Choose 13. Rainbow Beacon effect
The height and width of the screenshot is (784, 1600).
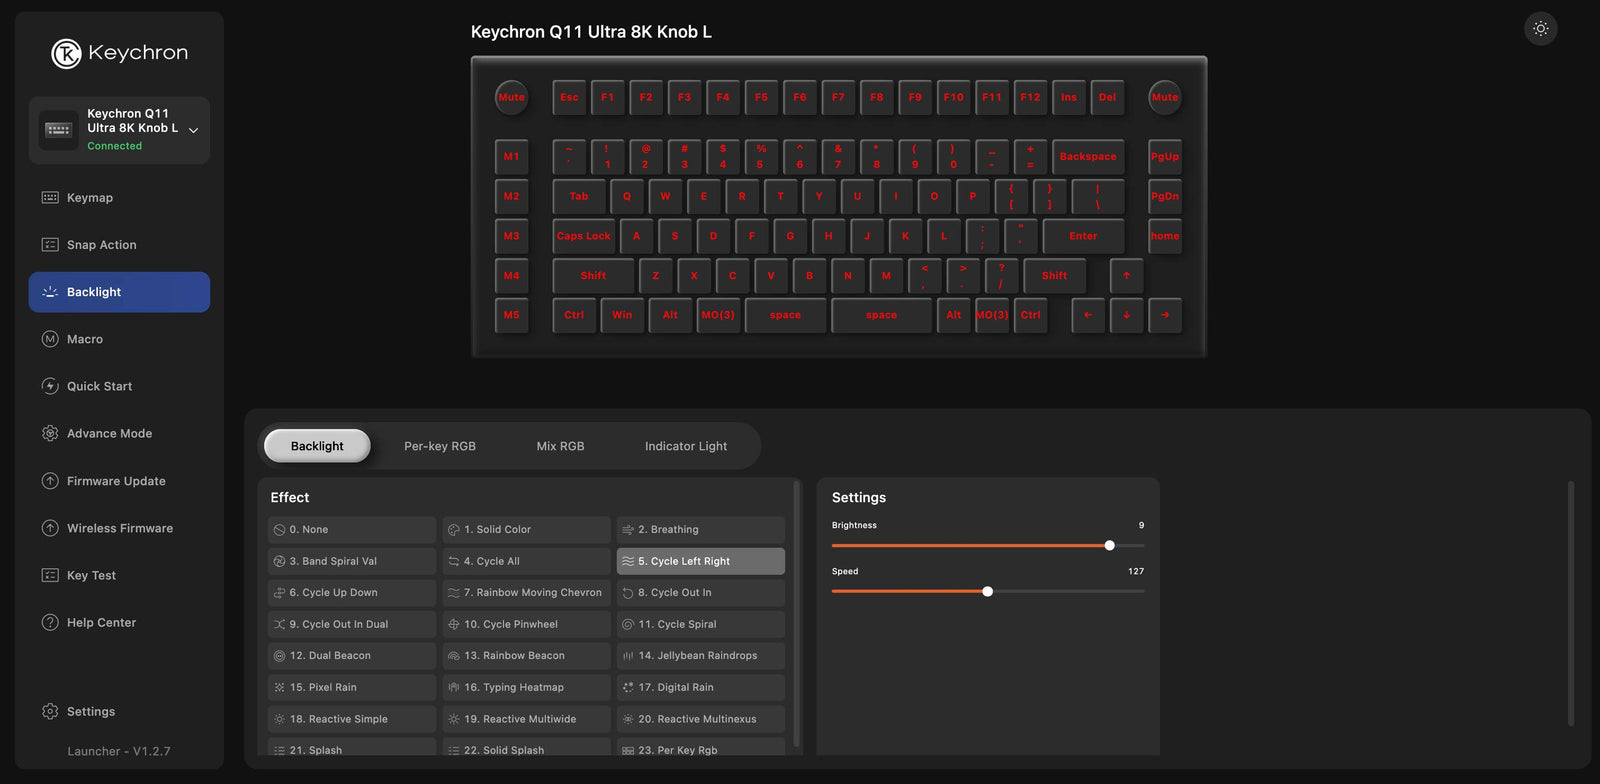(x=527, y=656)
